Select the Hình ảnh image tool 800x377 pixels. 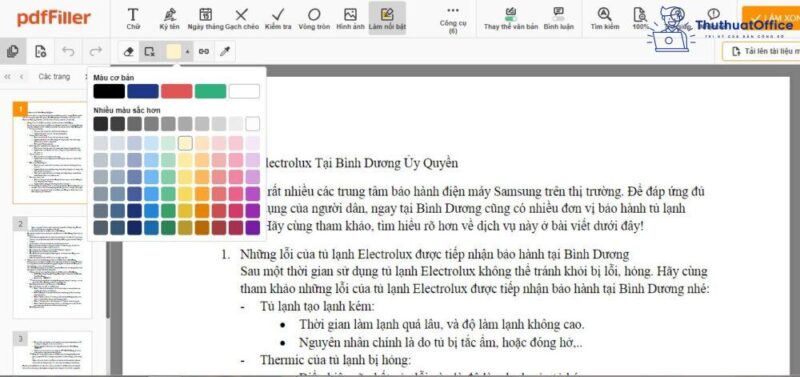pyautogui.click(x=350, y=18)
